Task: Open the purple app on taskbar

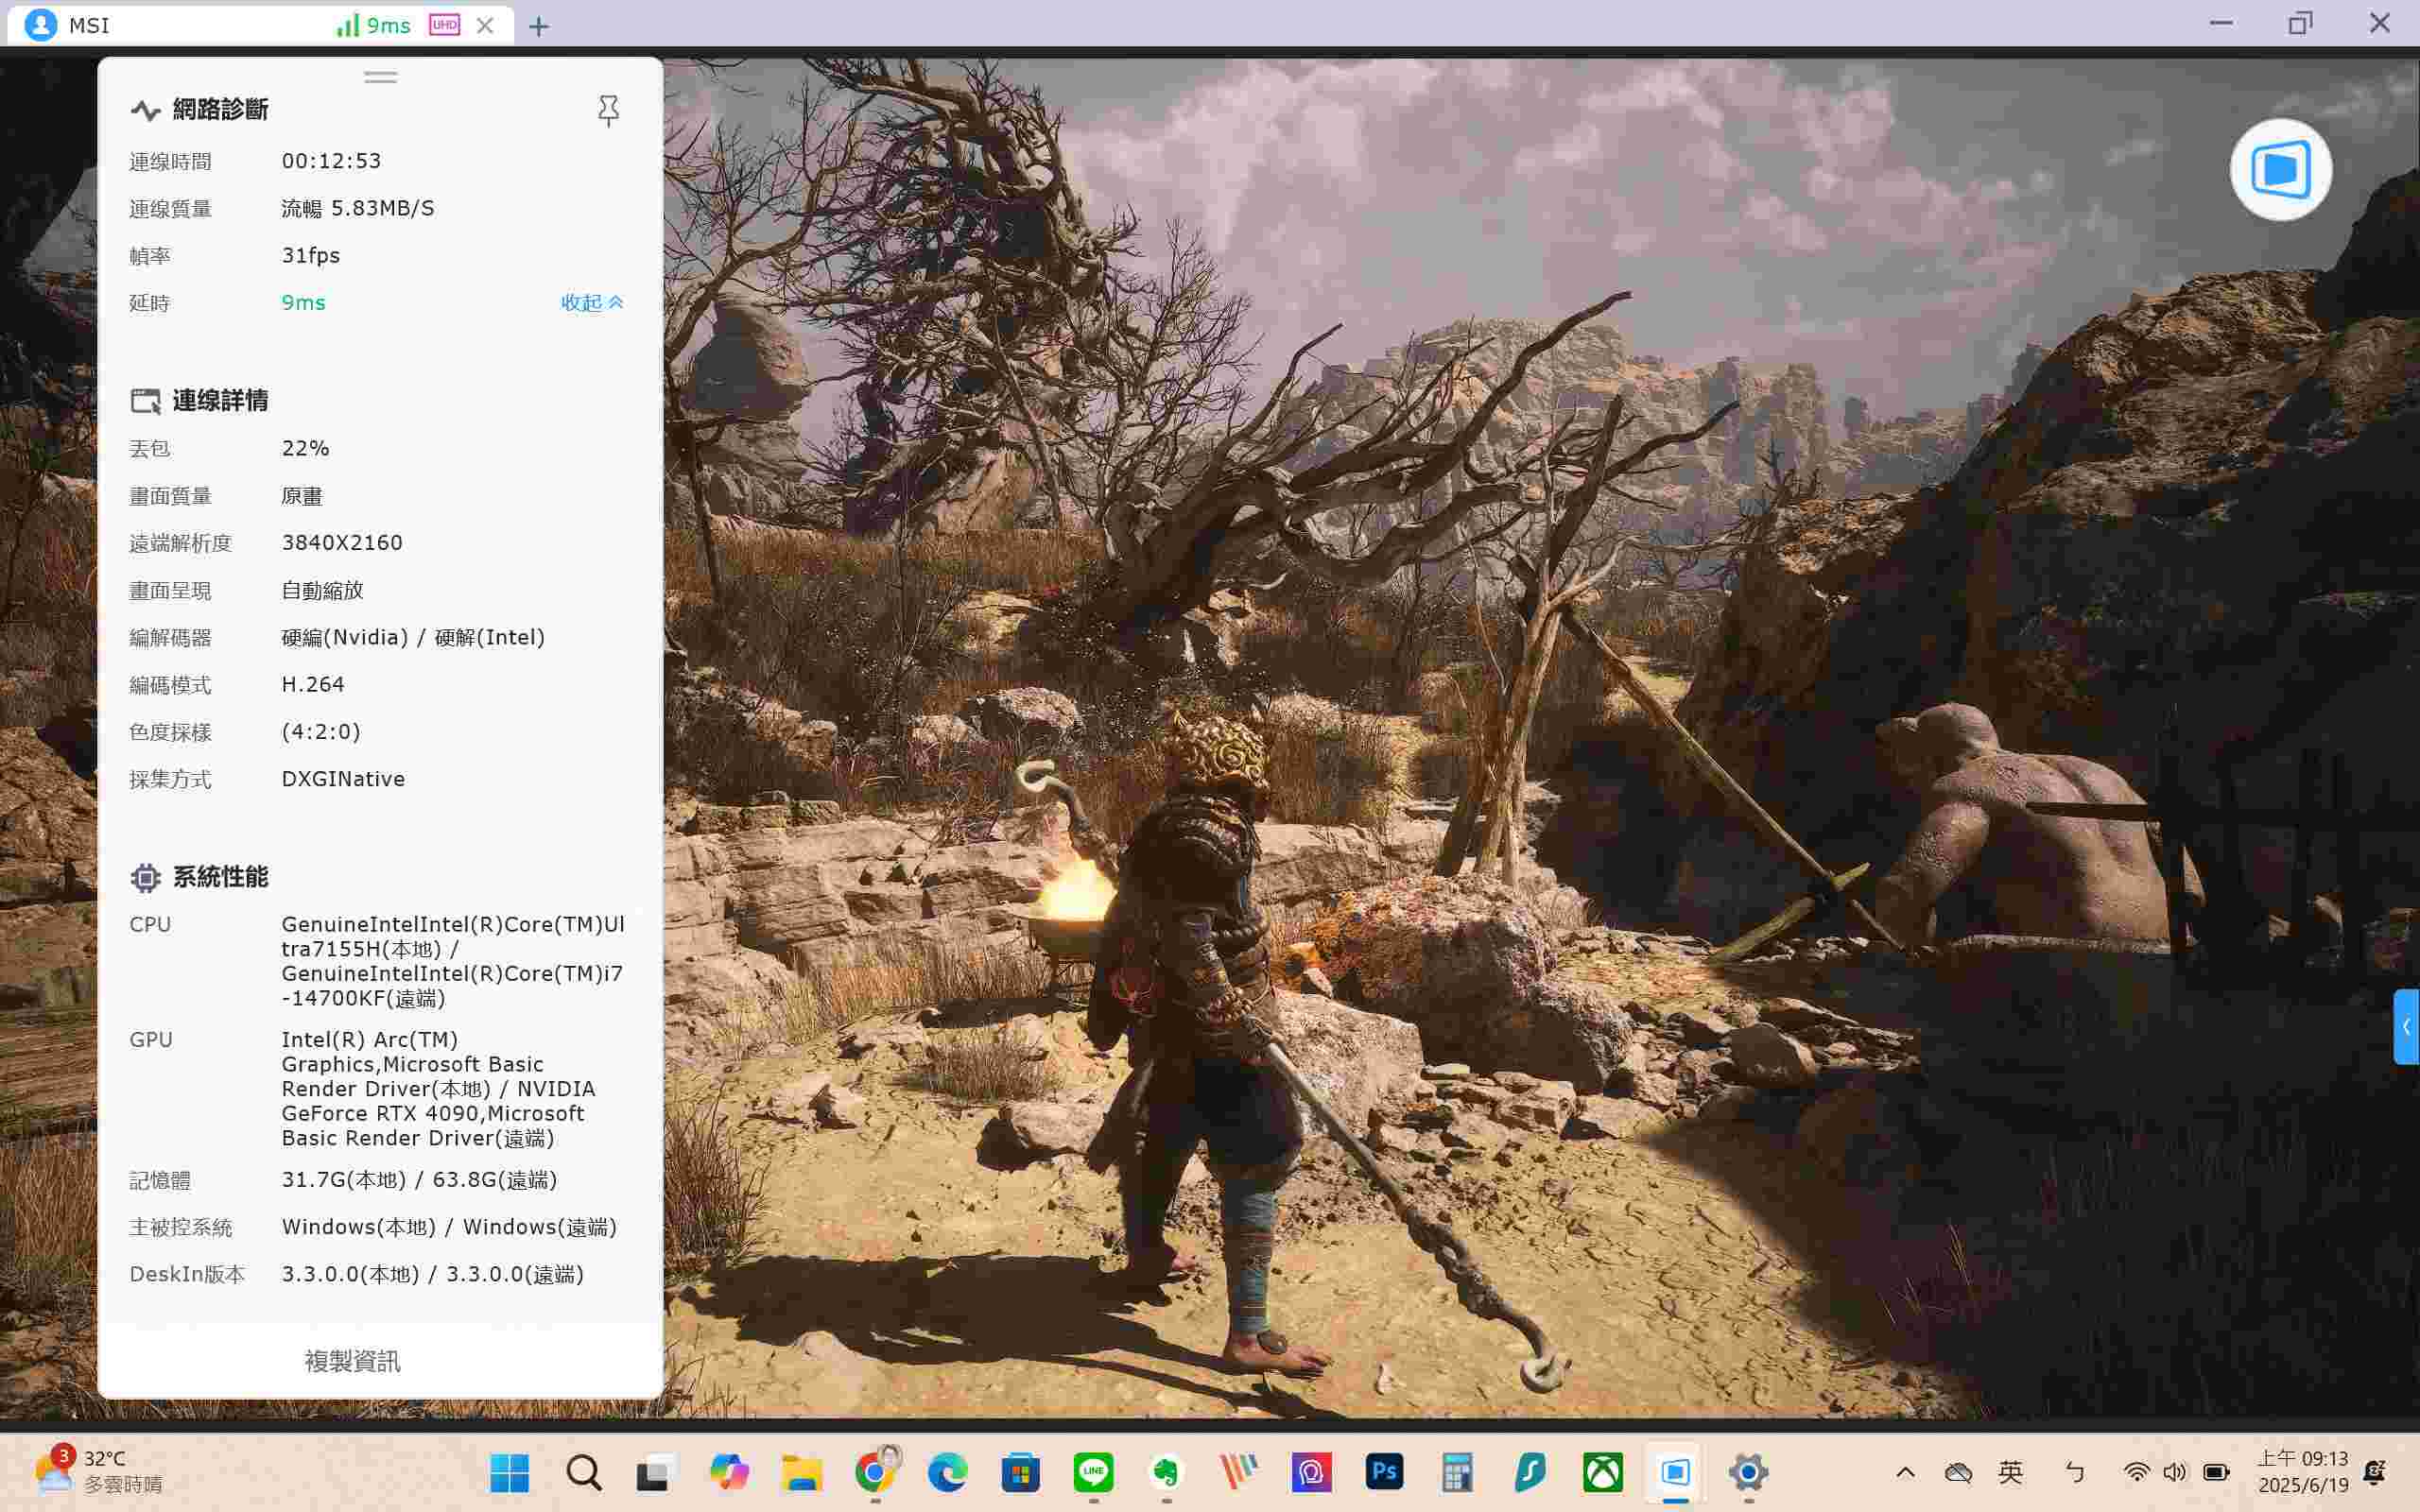Action: point(1311,1472)
